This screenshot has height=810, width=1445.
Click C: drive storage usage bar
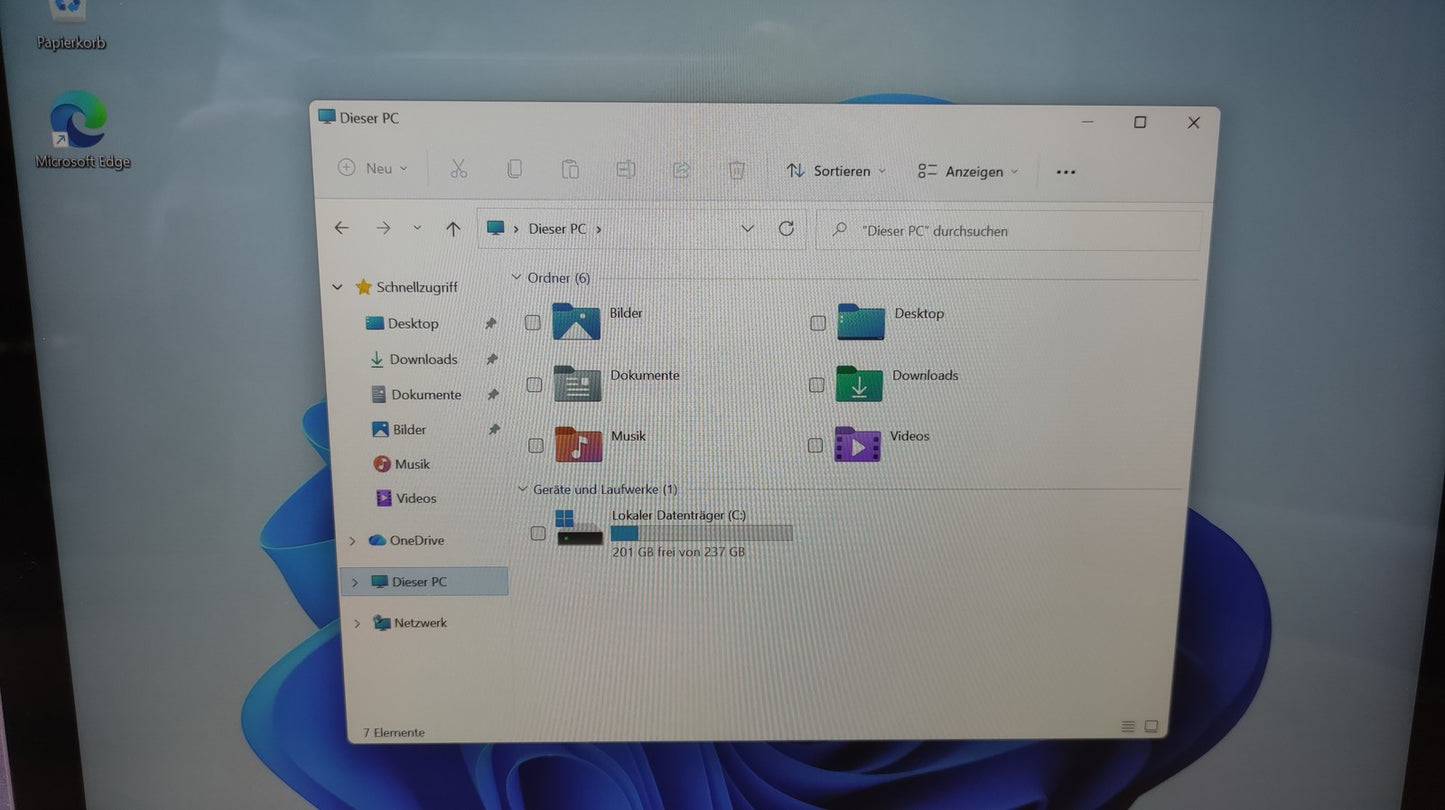click(702, 533)
